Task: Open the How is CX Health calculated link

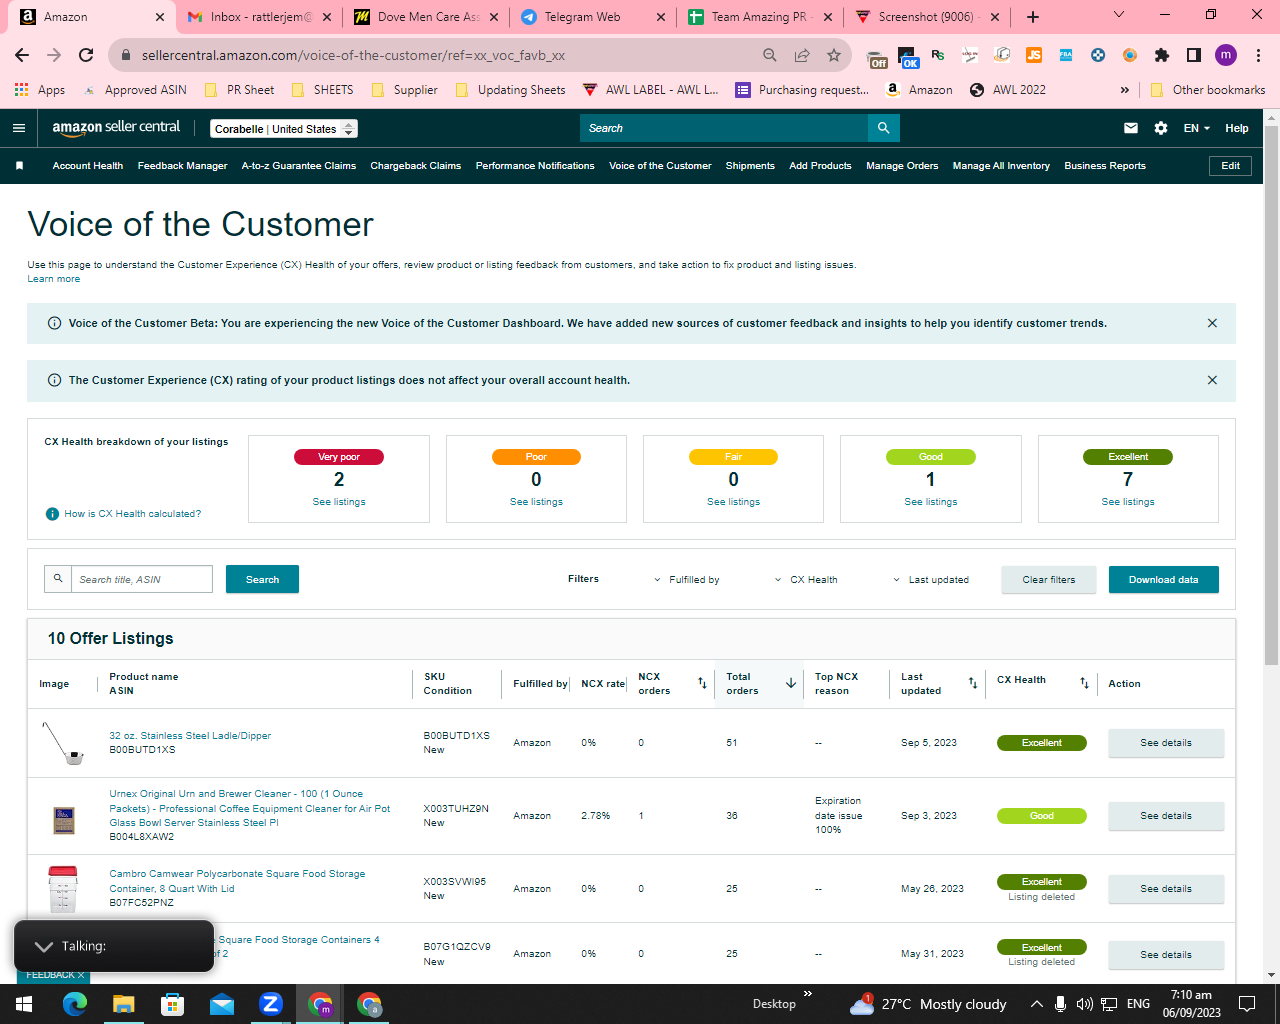Action: click(x=133, y=514)
